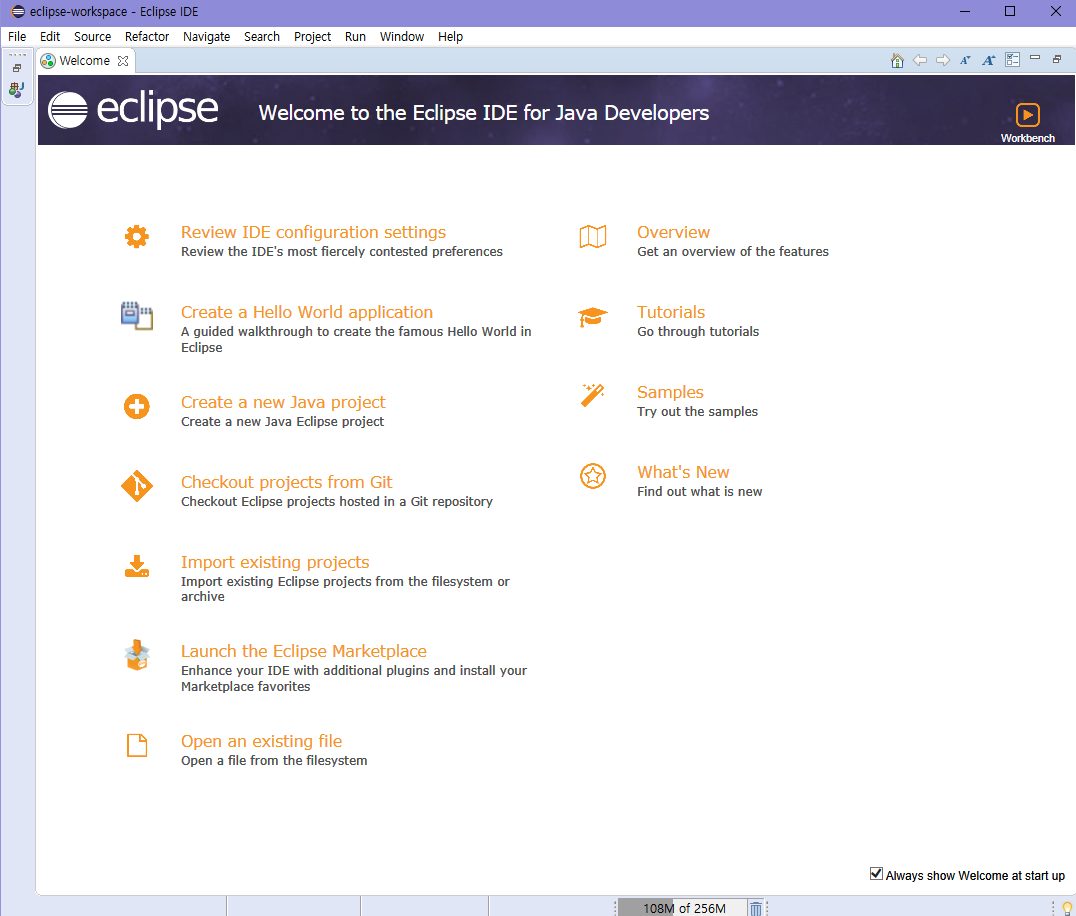Image resolution: width=1076 pixels, height=916 pixels.
Task: Click "Get an overview of the features" text
Action: point(733,252)
